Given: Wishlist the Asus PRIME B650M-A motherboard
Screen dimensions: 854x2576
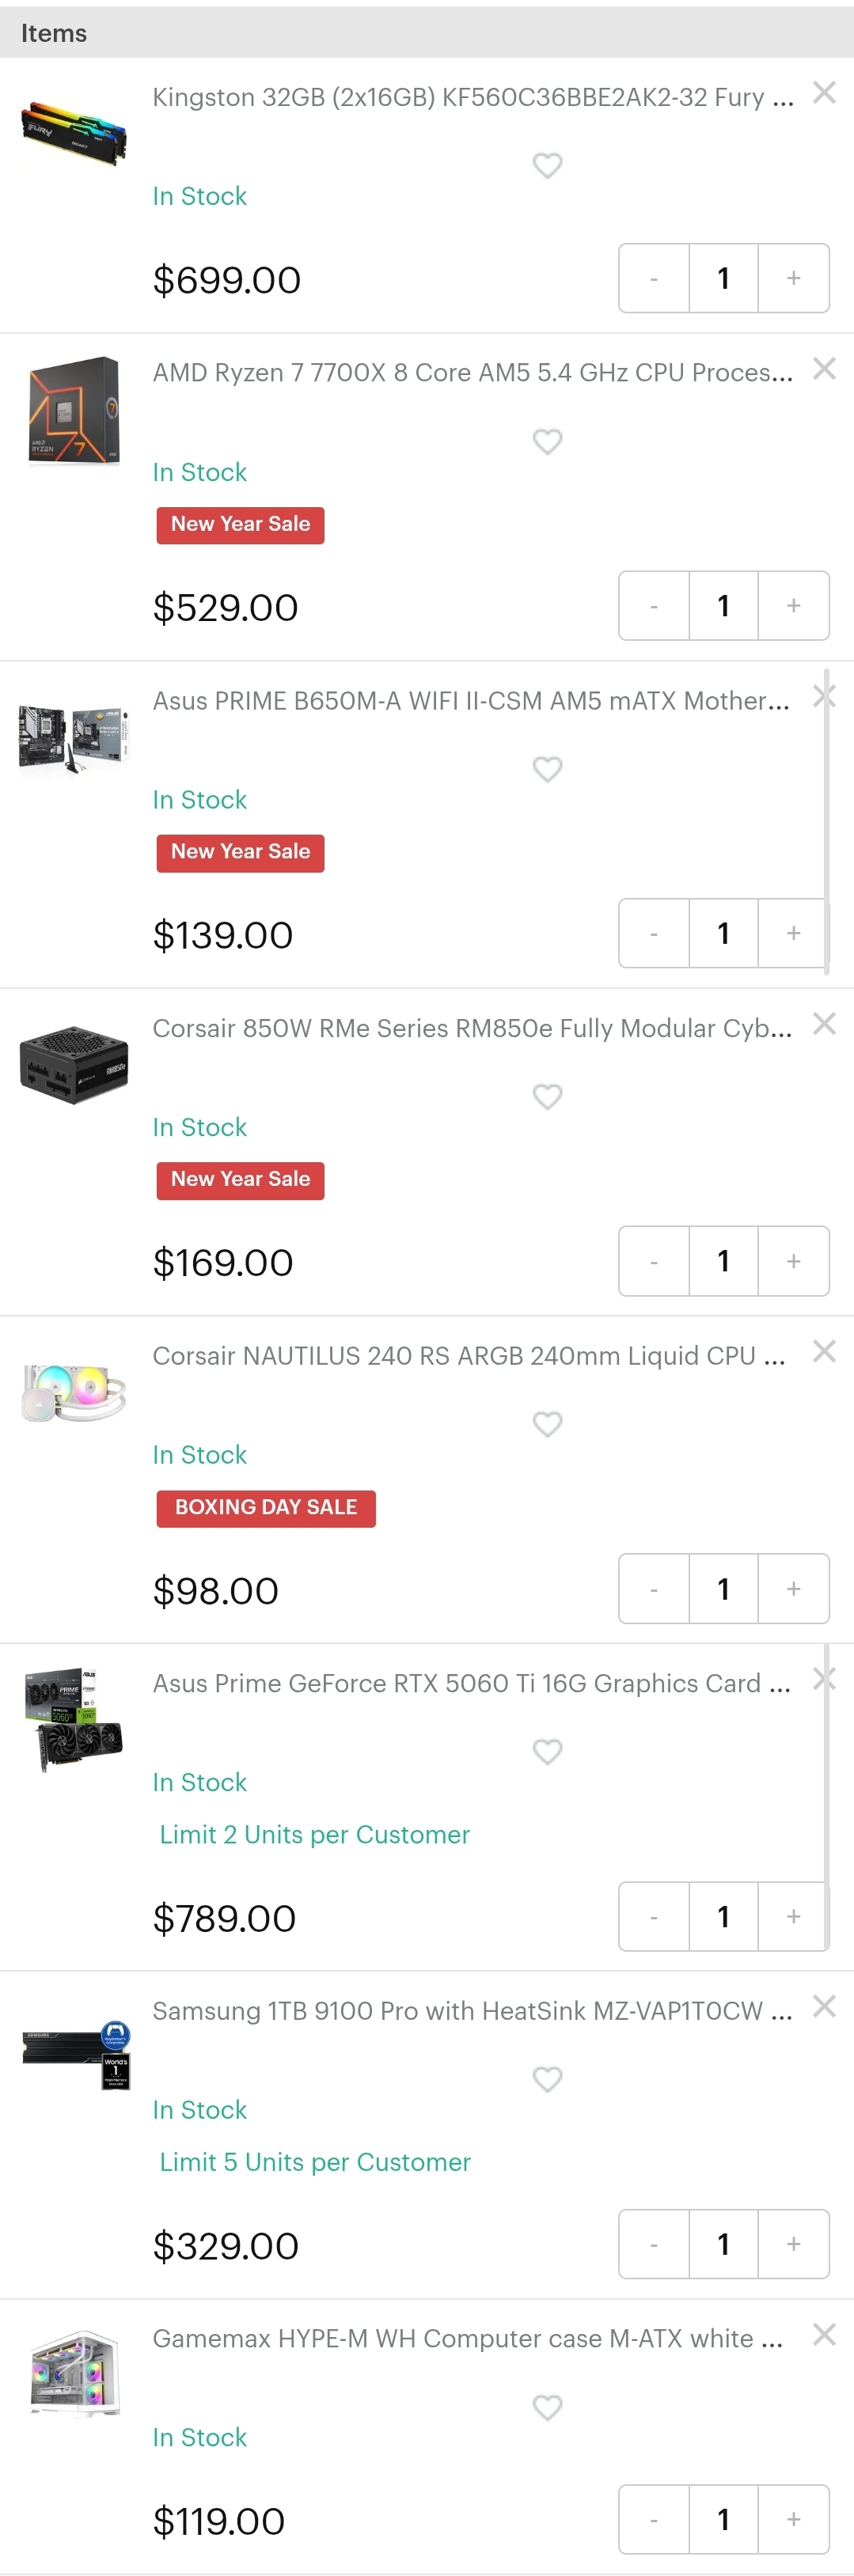Looking at the screenshot, I should pyautogui.click(x=547, y=769).
